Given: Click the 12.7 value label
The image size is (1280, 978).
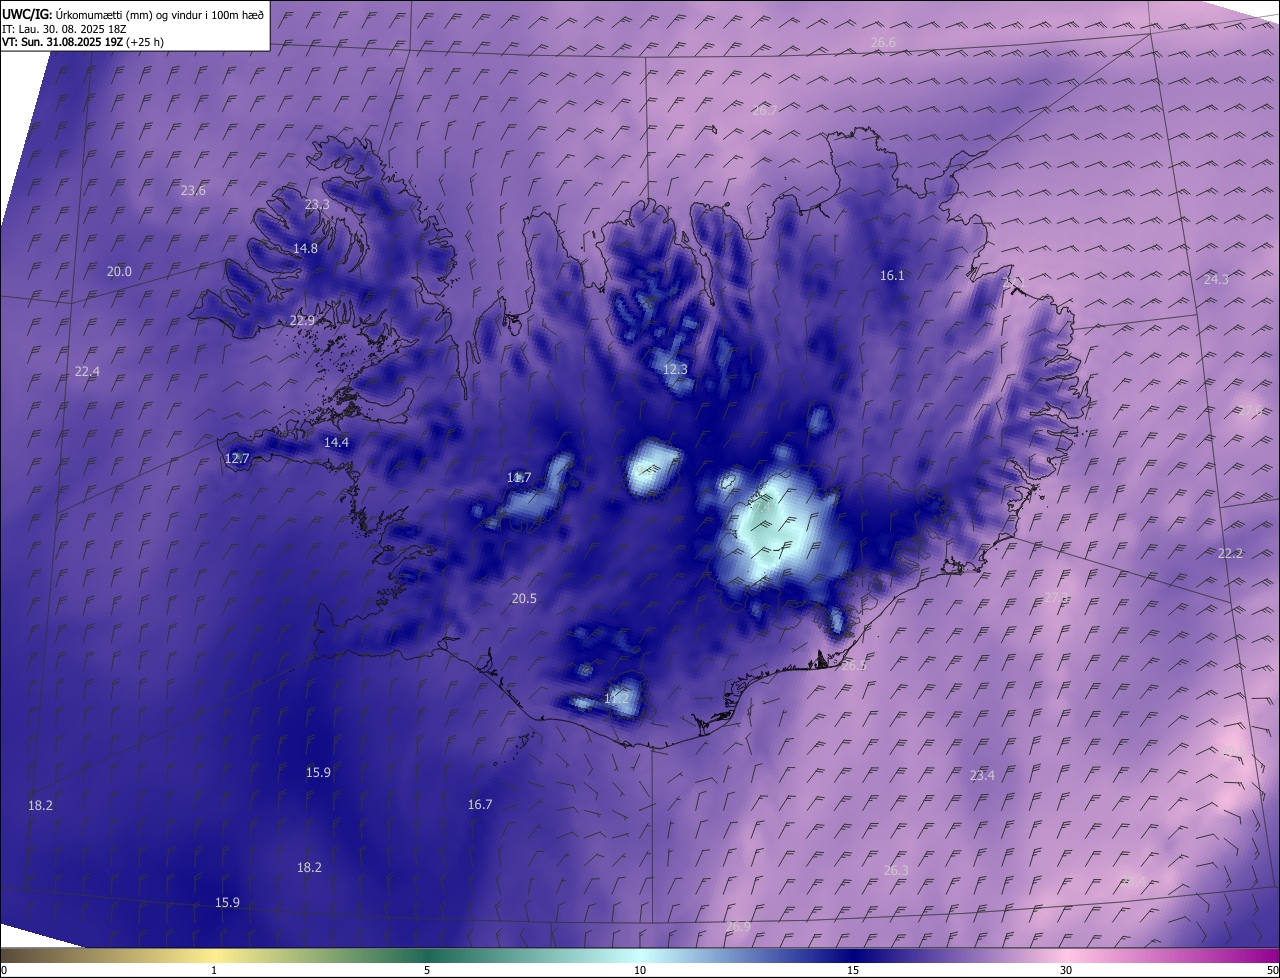Looking at the screenshot, I should (x=237, y=458).
